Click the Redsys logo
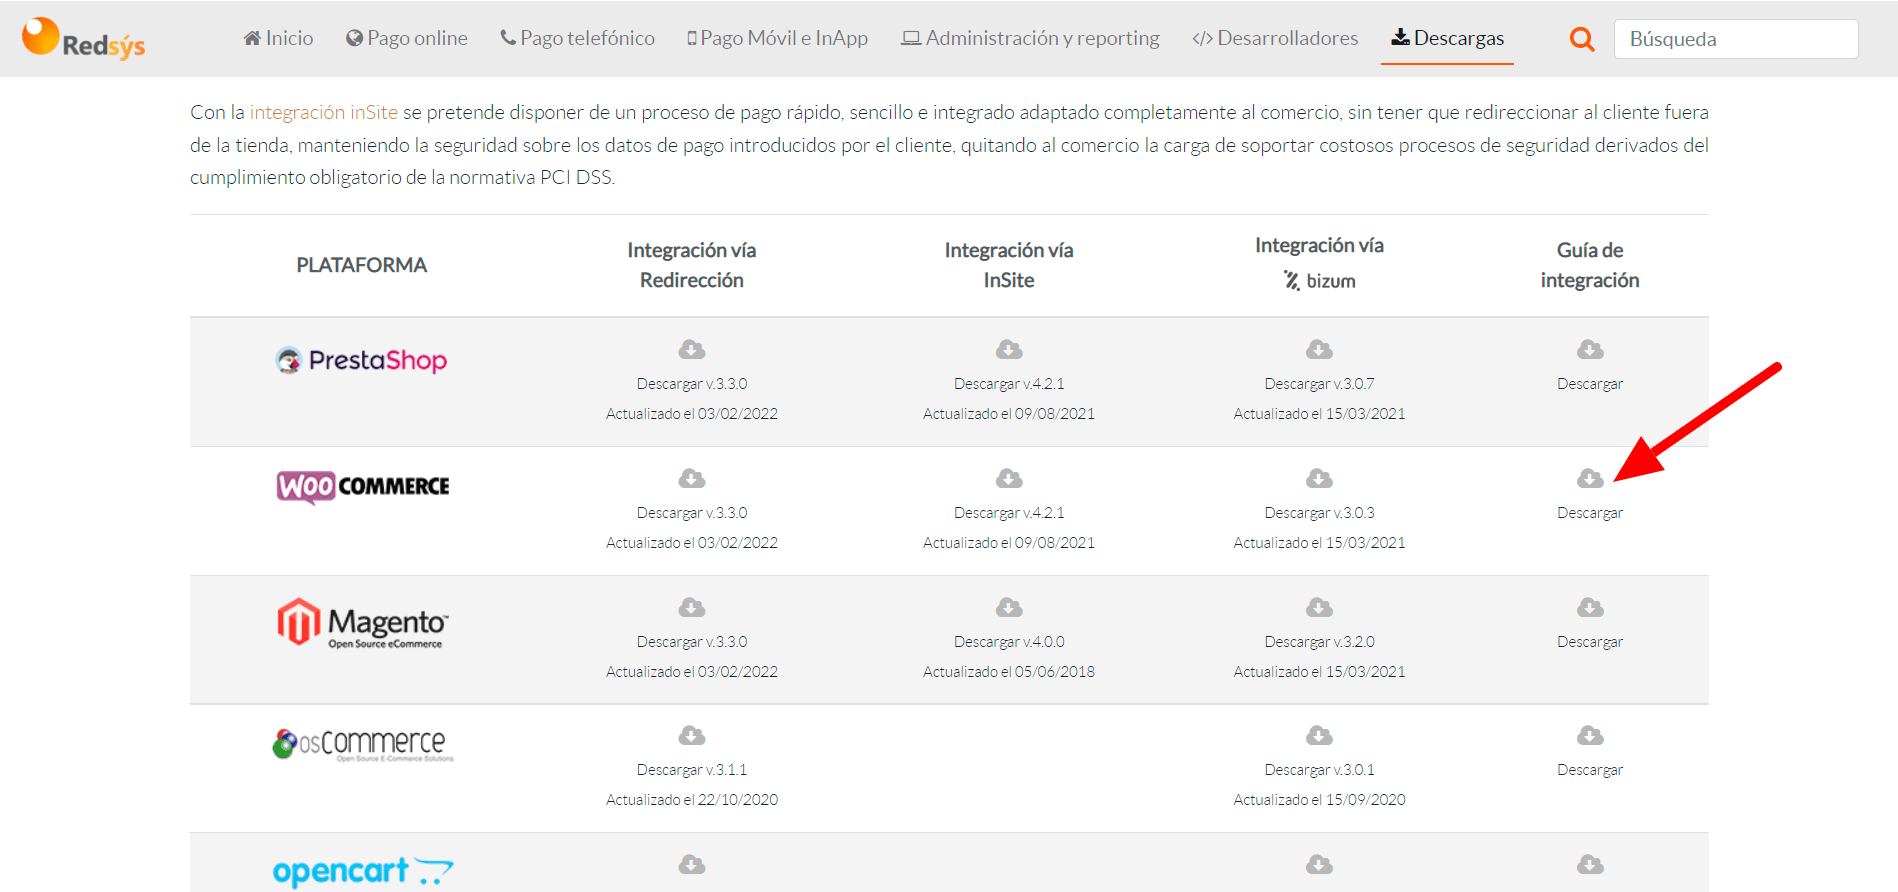 (84, 38)
